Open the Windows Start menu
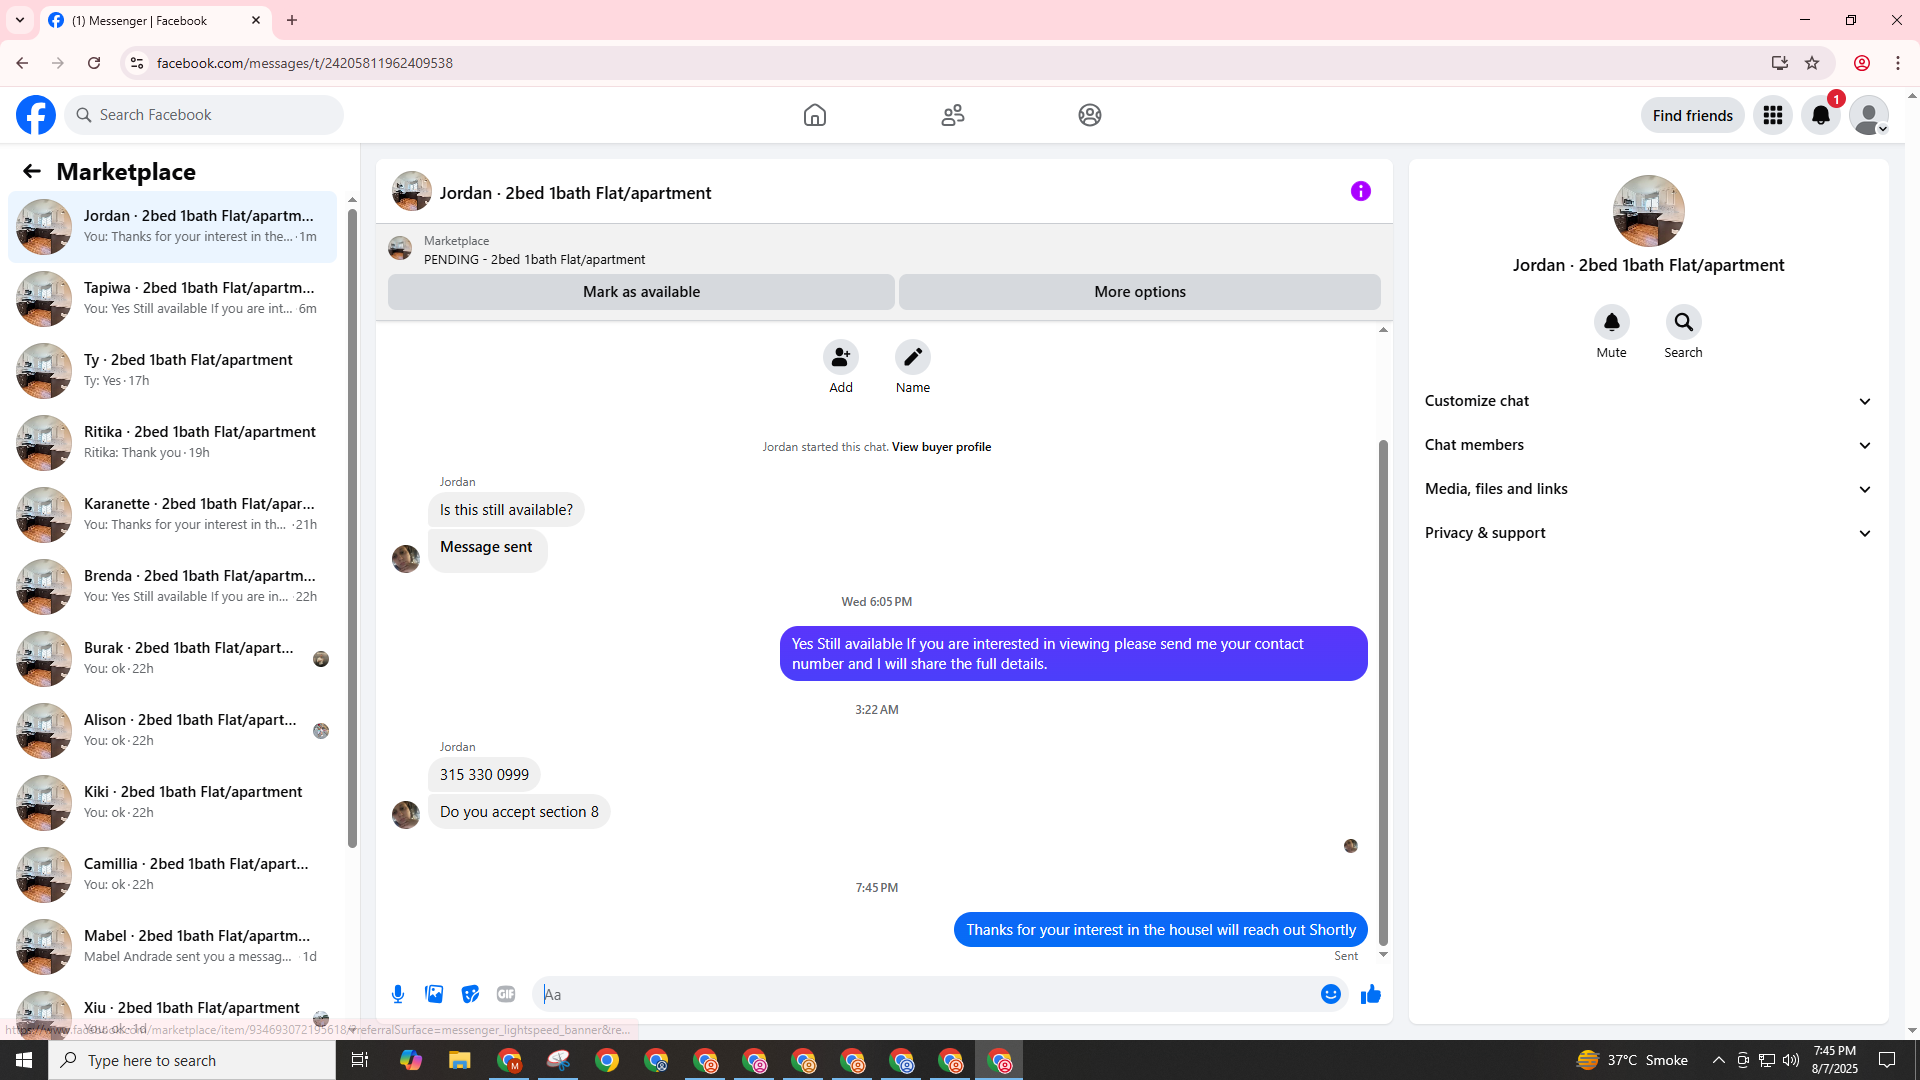Viewport: 1920px width, 1080px height. point(24,1060)
